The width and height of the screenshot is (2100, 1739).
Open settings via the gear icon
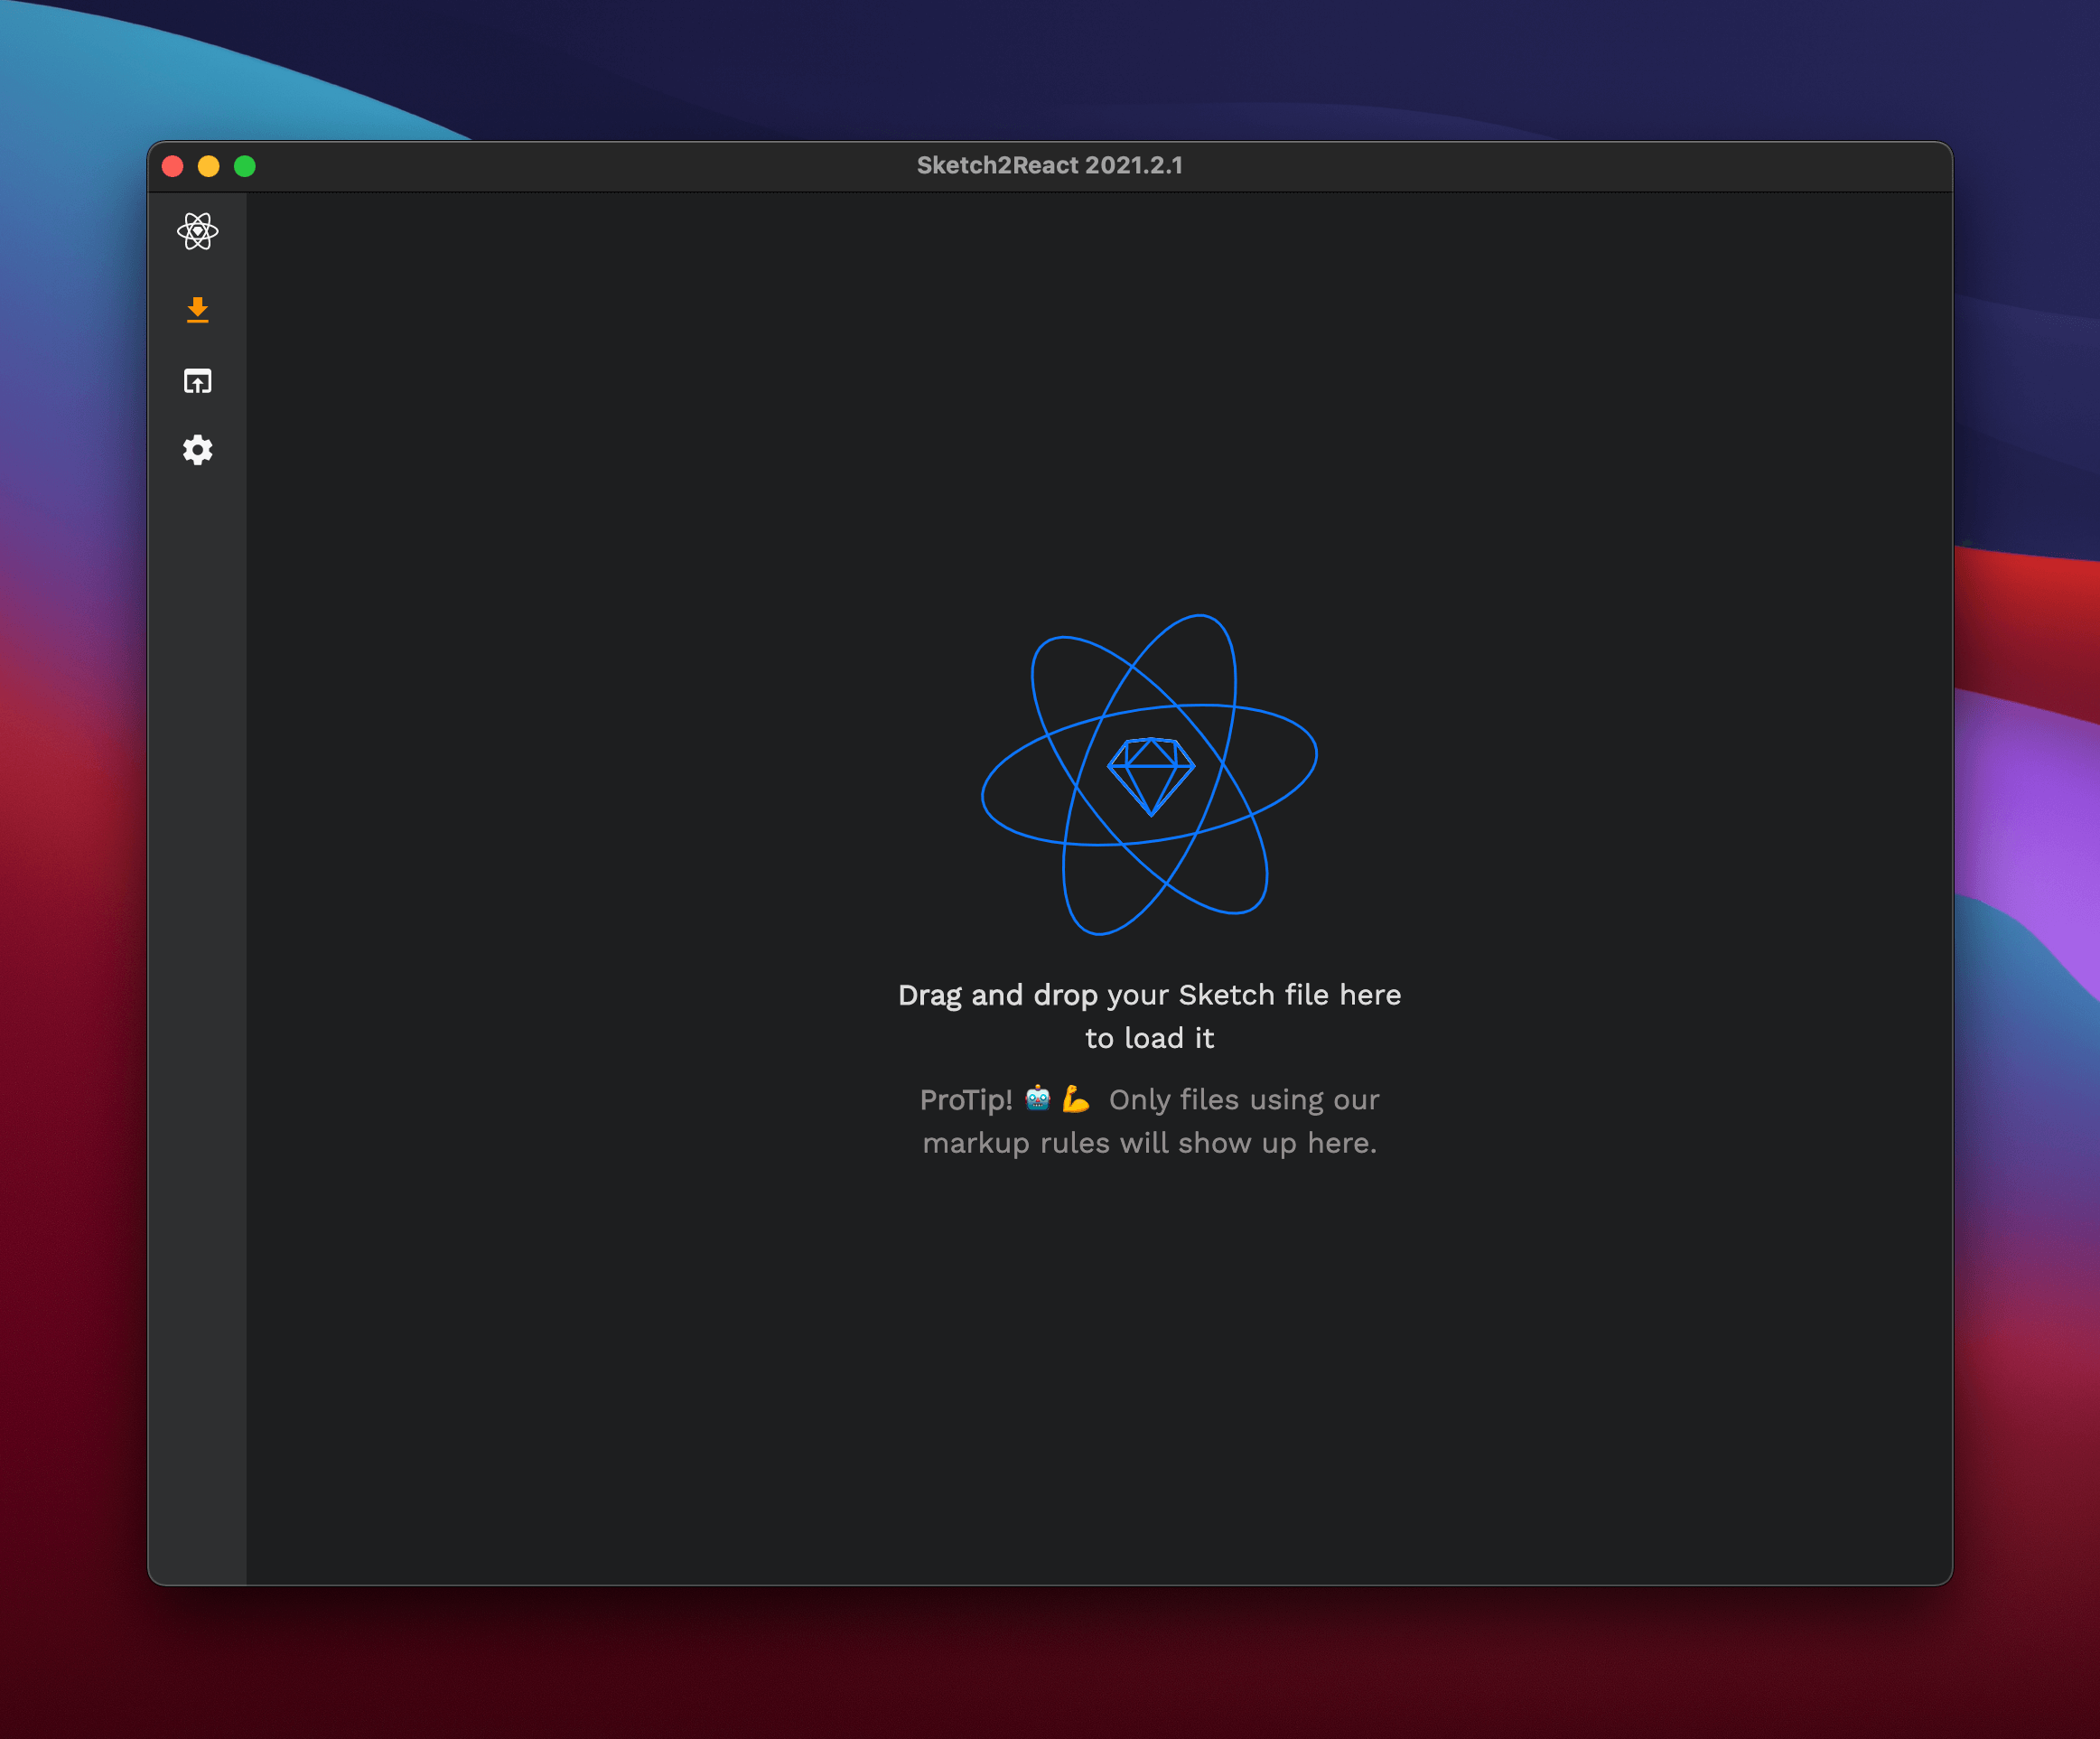pyautogui.click(x=197, y=450)
